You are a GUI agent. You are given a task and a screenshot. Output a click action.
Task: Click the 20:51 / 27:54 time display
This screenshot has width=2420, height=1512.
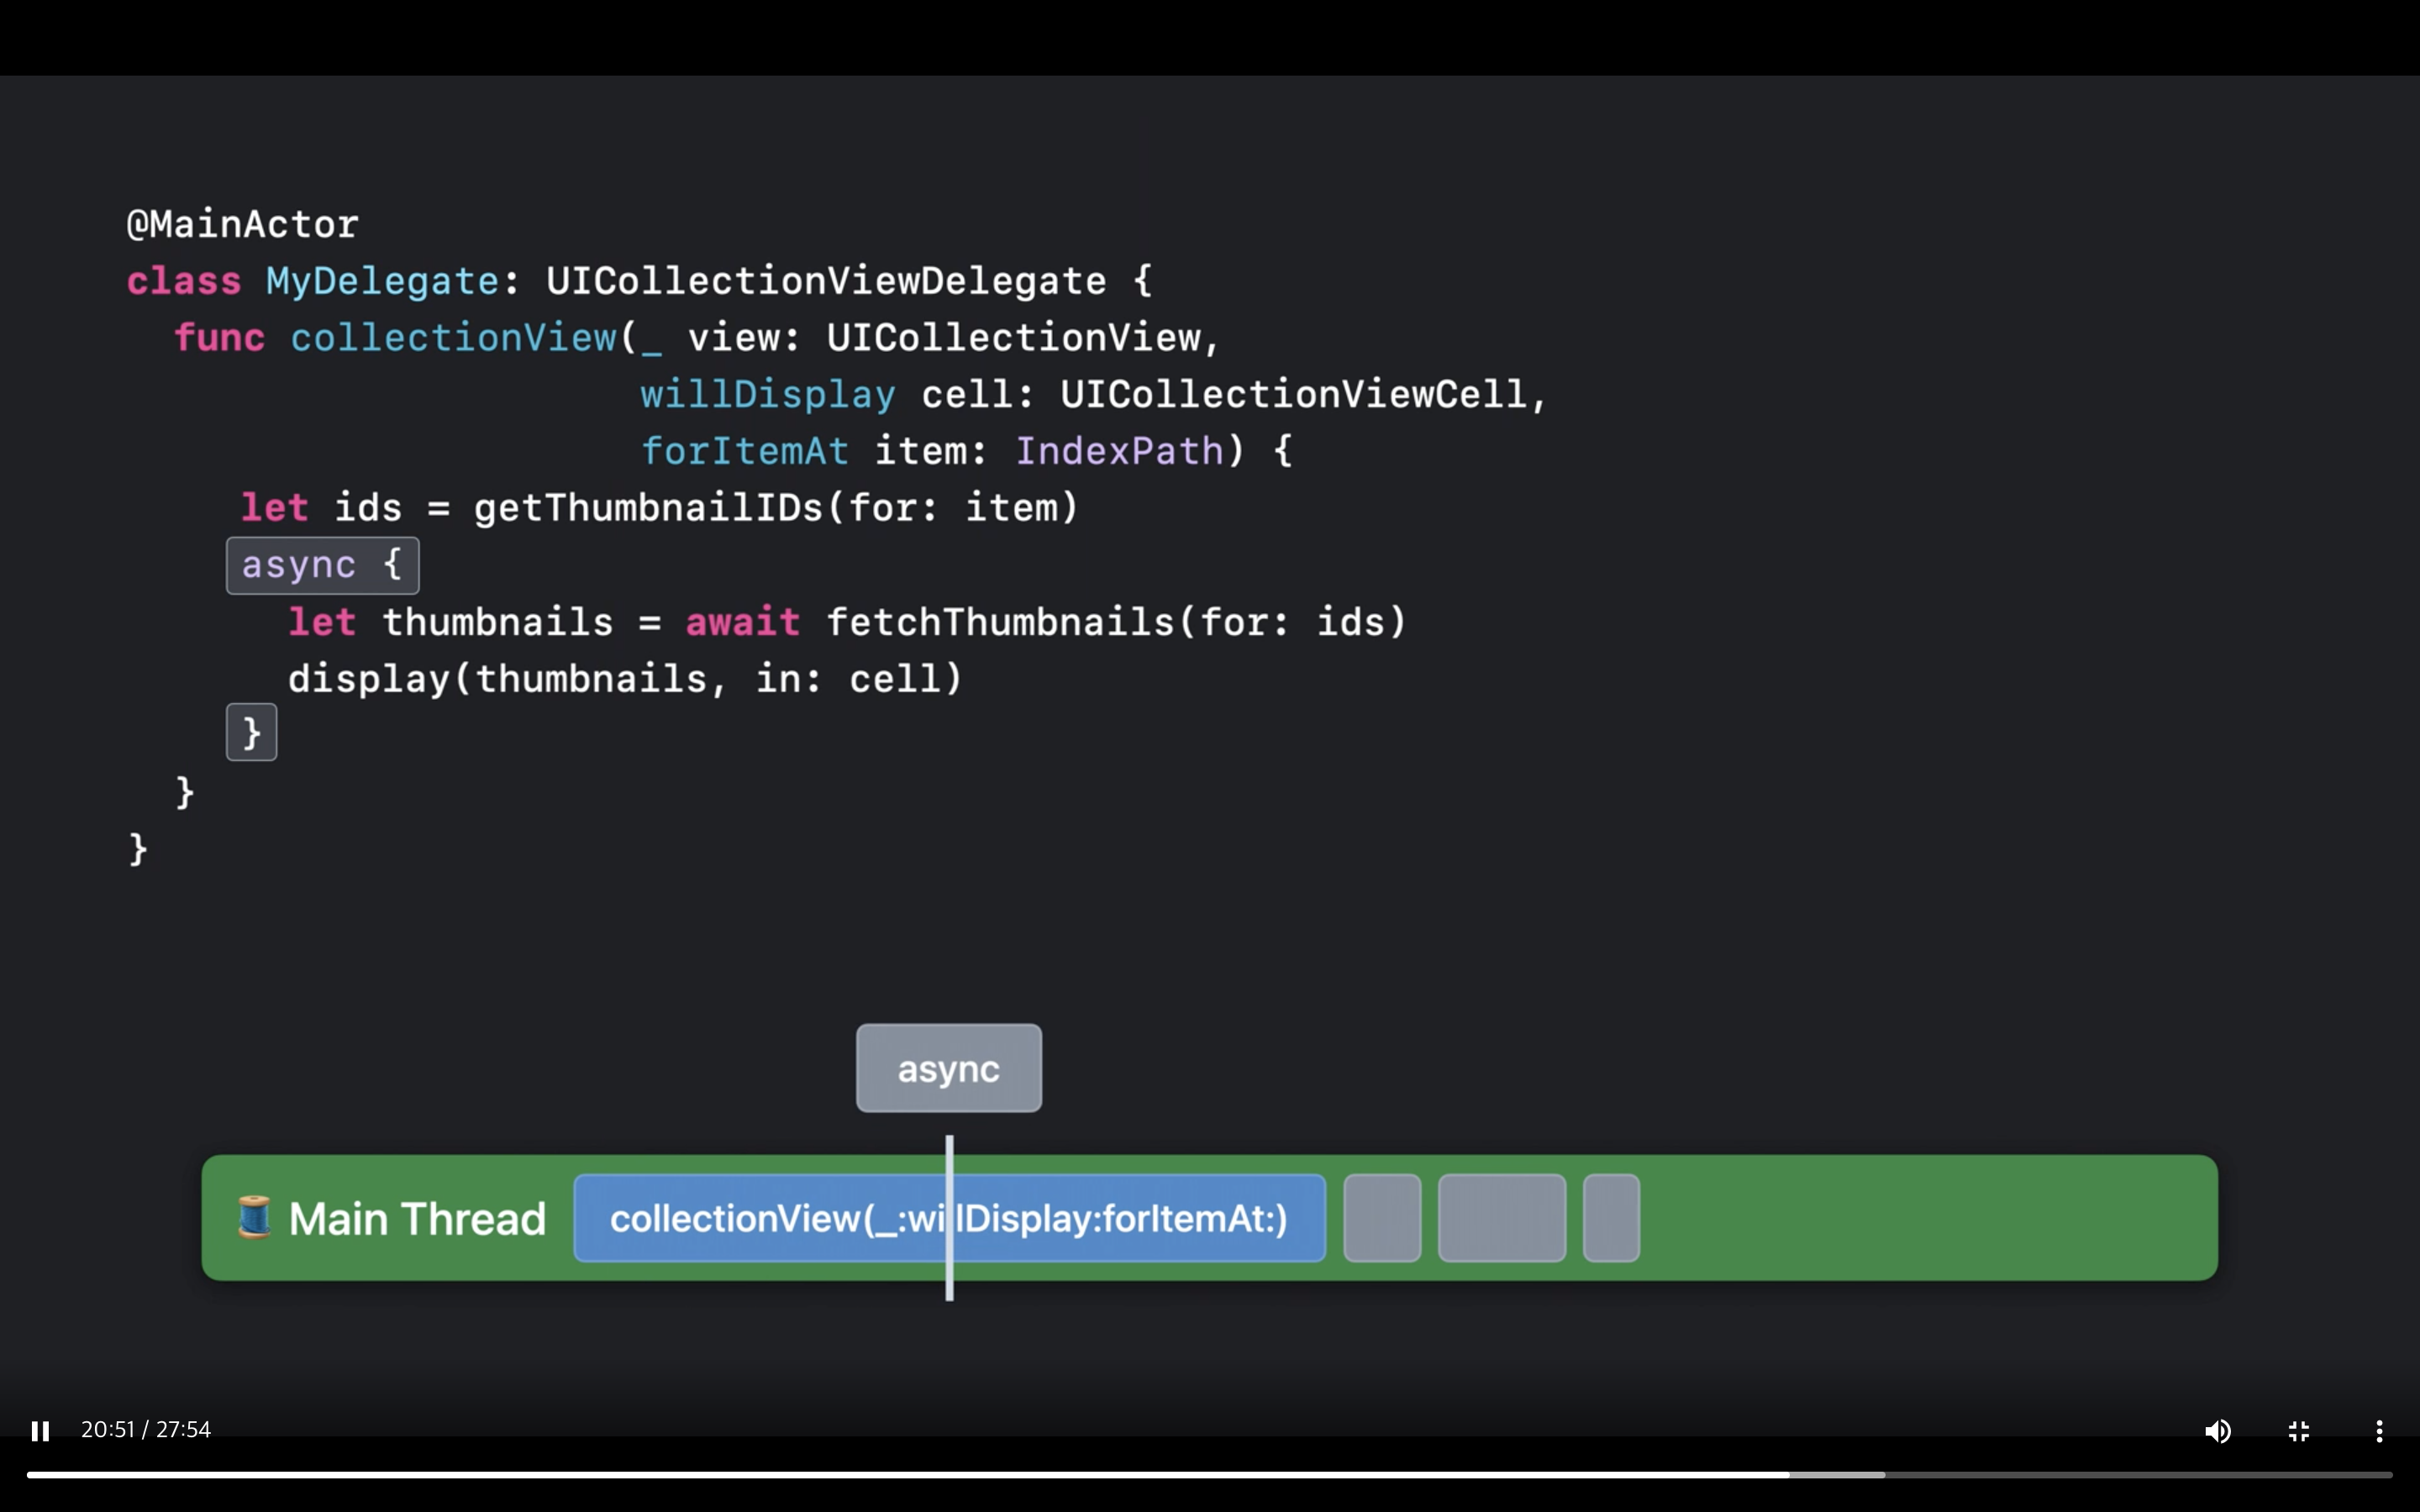point(146,1429)
